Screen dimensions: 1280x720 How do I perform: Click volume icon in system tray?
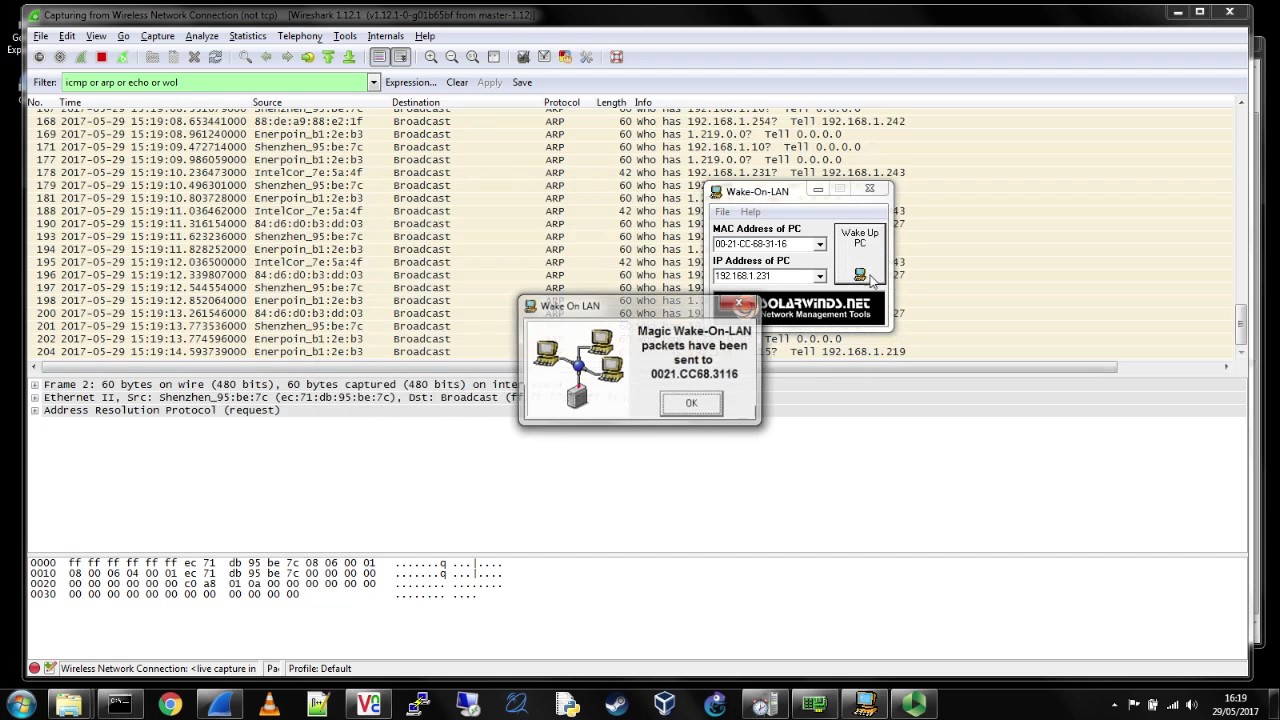point(1192,704)
